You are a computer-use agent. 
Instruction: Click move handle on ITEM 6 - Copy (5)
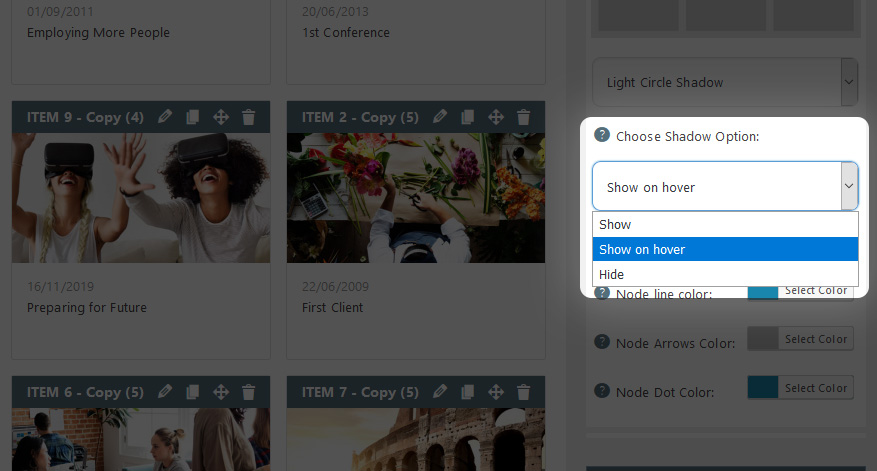221,392
